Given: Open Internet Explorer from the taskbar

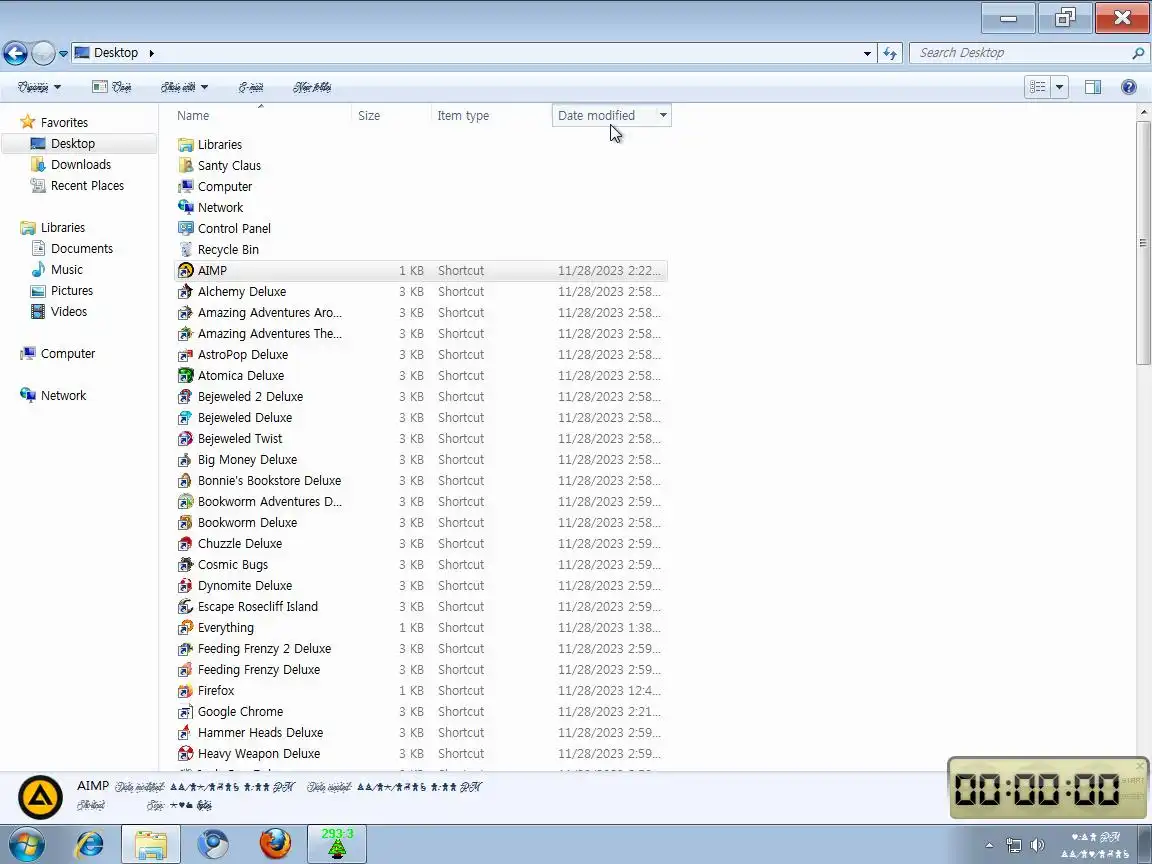Looking at the screenshot, I should 90,845.
